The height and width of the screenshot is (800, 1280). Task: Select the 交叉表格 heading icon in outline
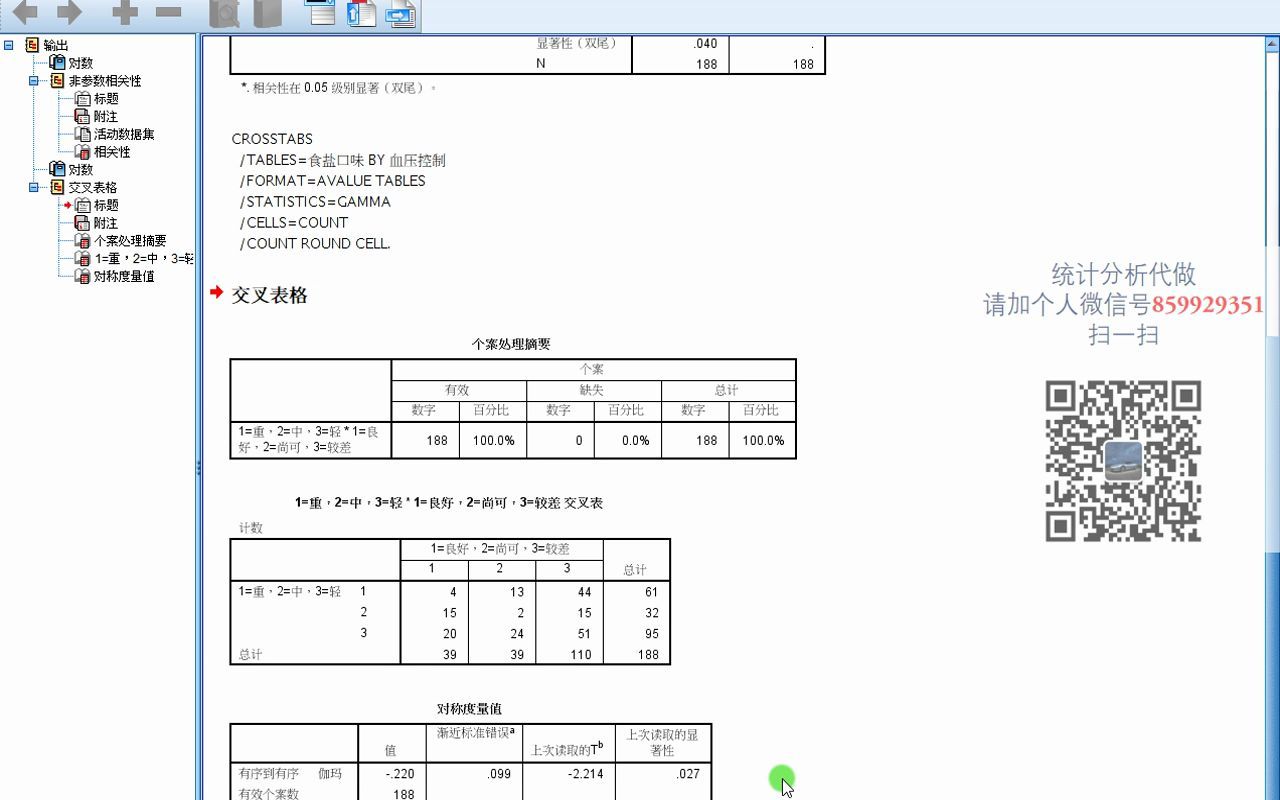[x=58, y=187]
